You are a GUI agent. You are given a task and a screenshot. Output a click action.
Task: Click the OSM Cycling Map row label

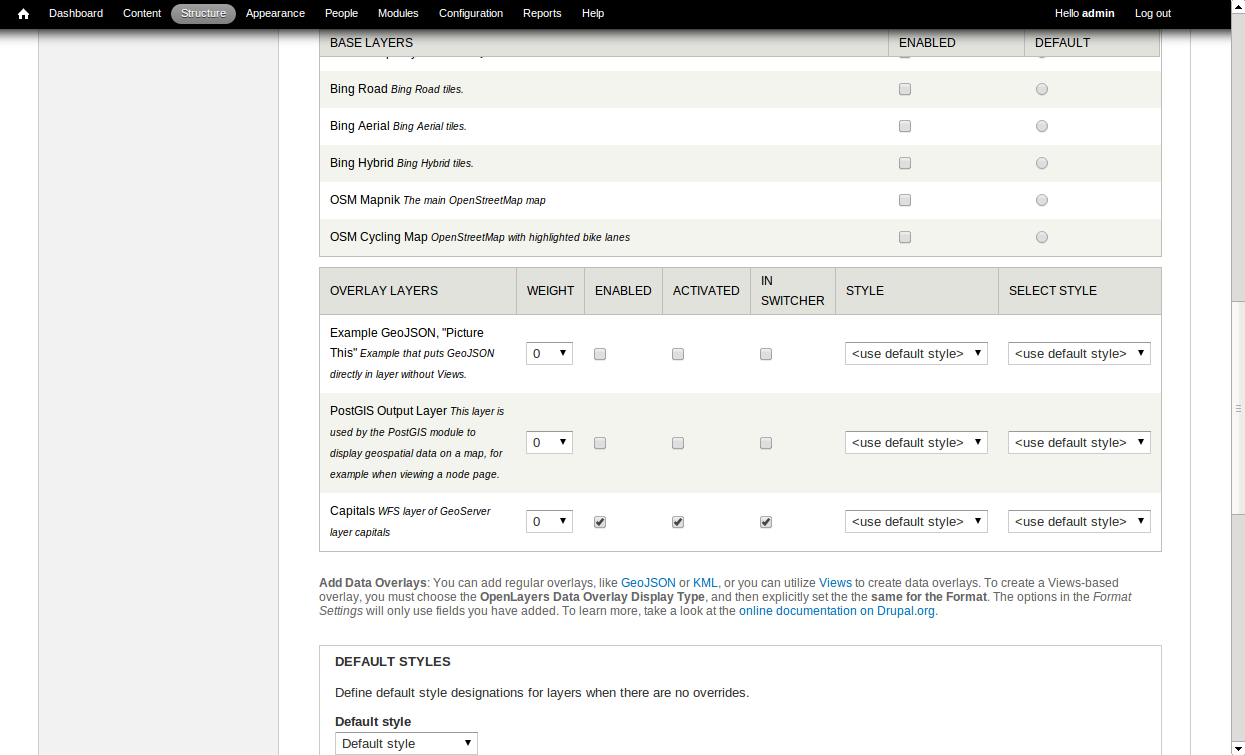pos(378,237)
